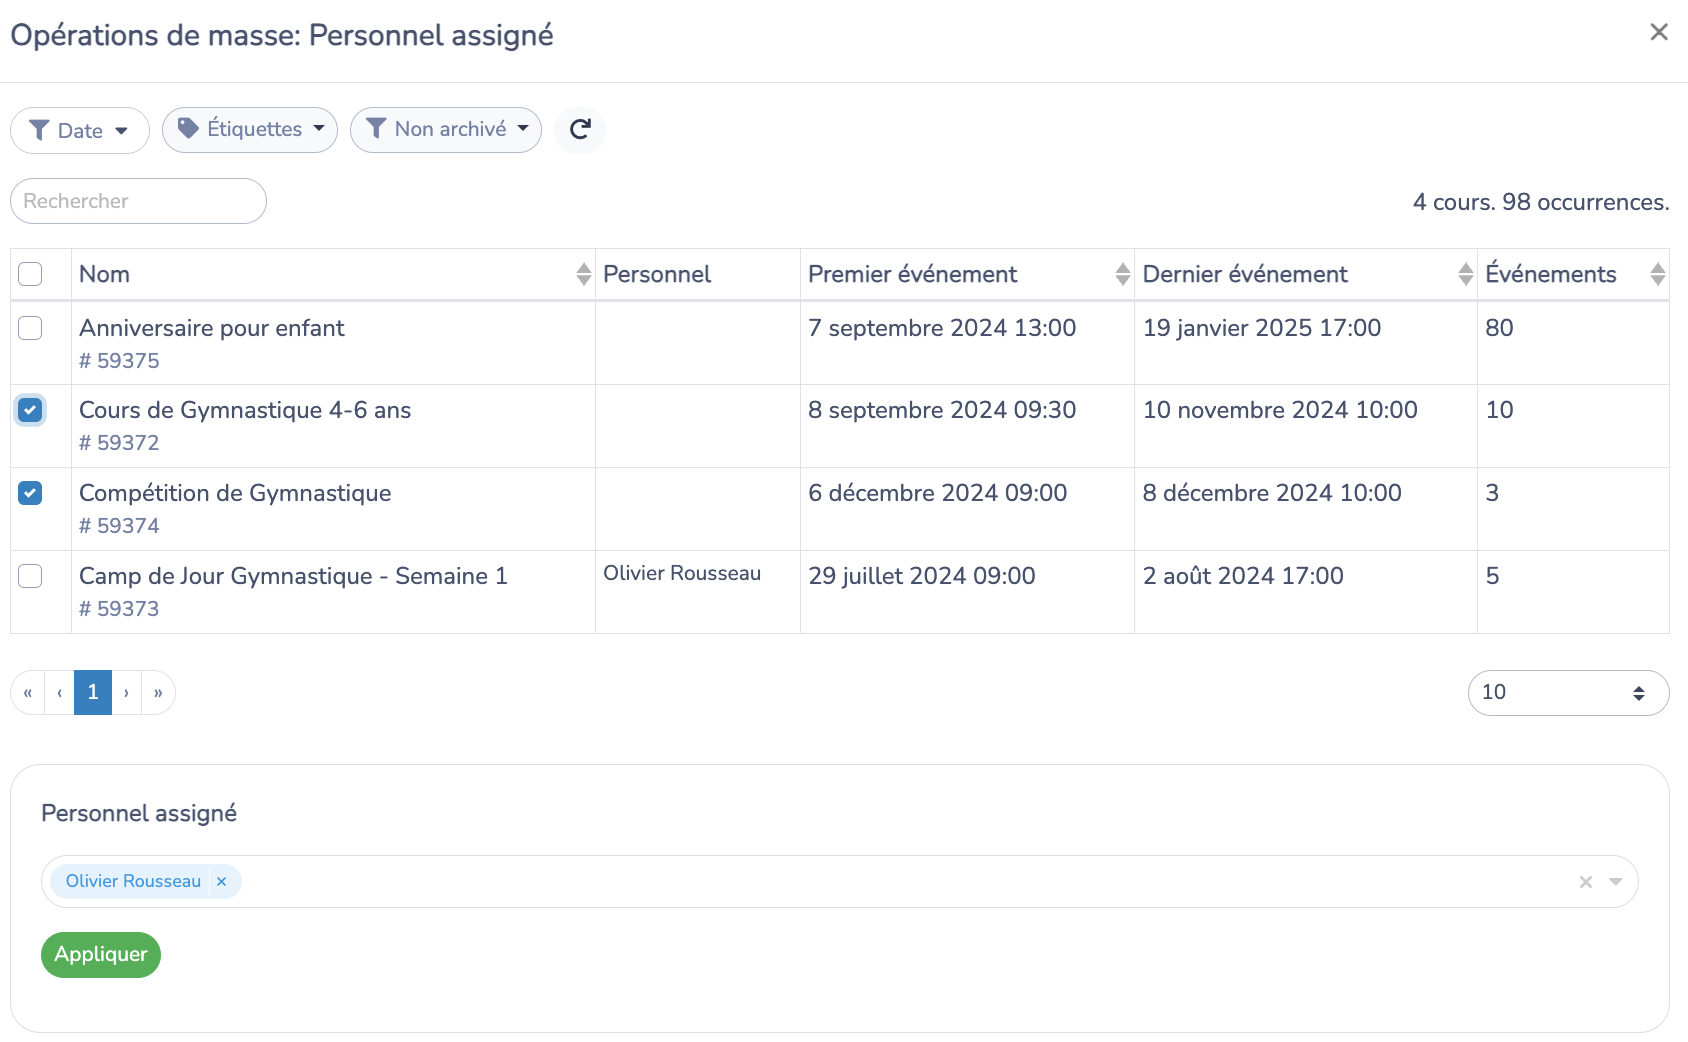The height and width of the screenshot is (1042, 1688).
Task: Sort by Dernier événement column arrows
Action: coord(1466,274)
